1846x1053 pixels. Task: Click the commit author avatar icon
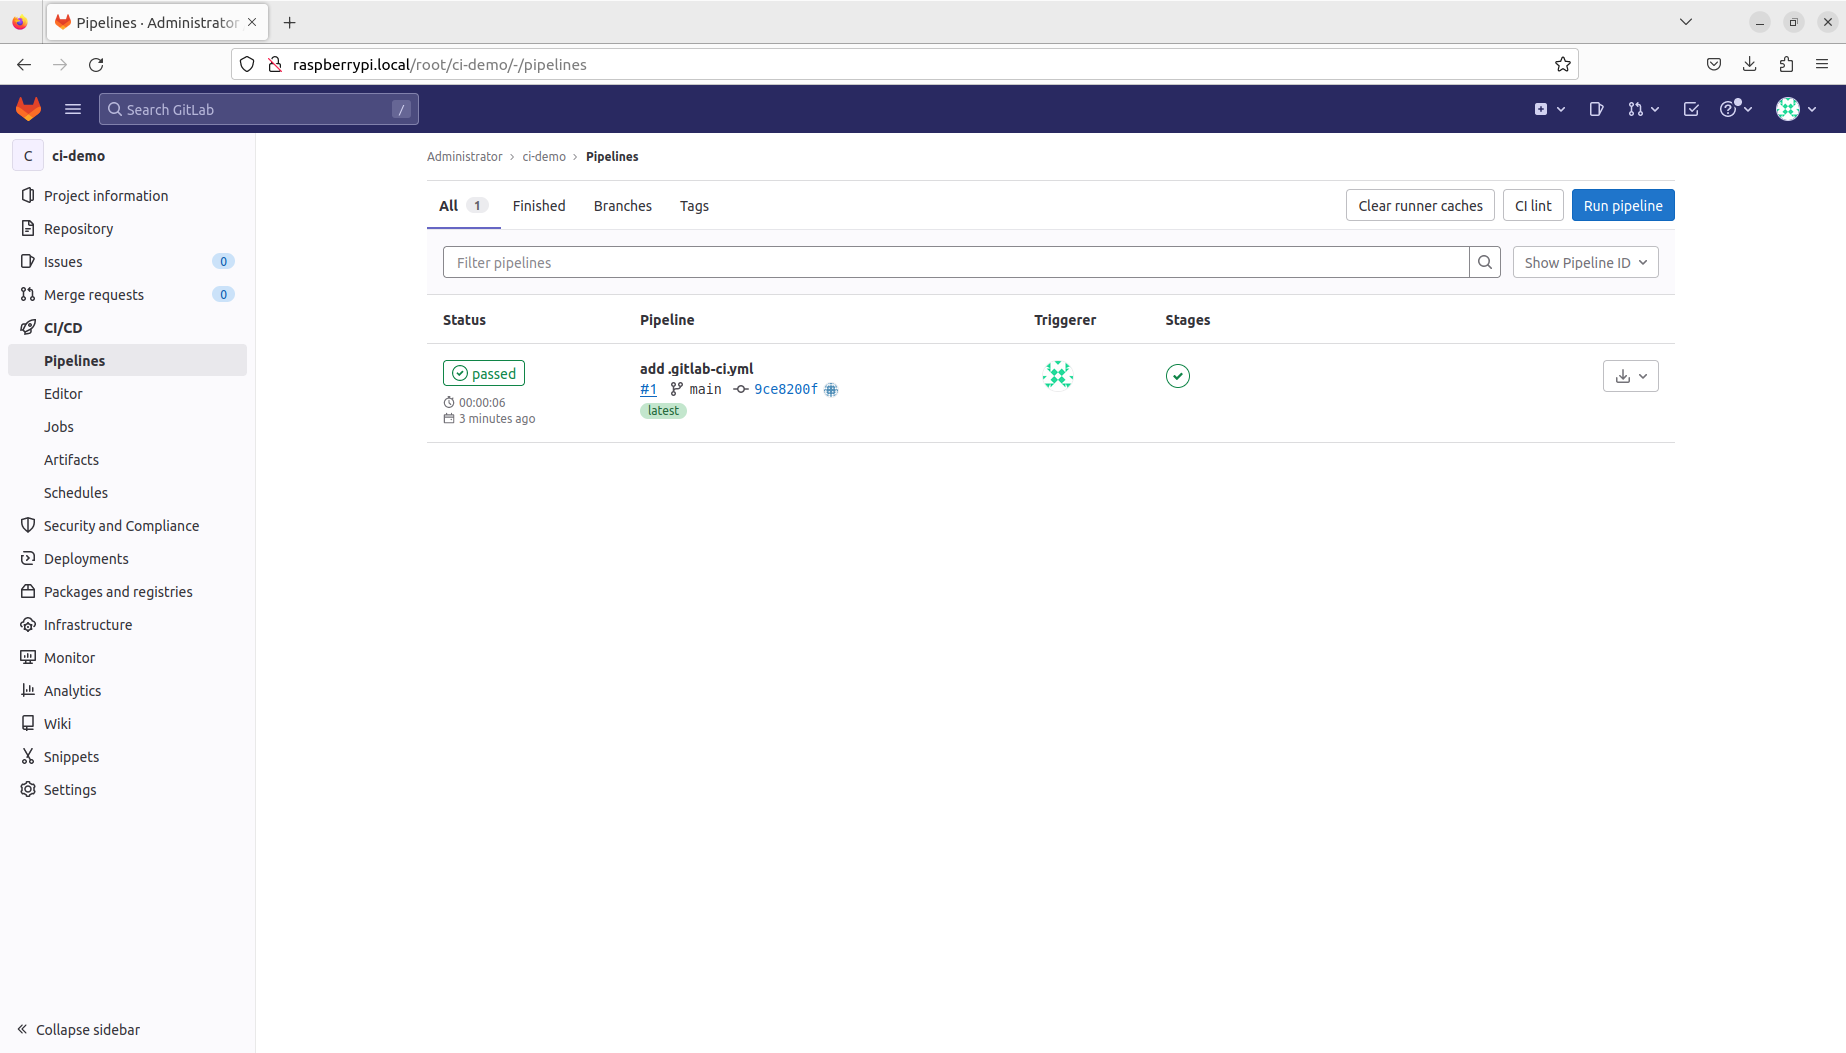pyautogui.click(x=831, y=389)
